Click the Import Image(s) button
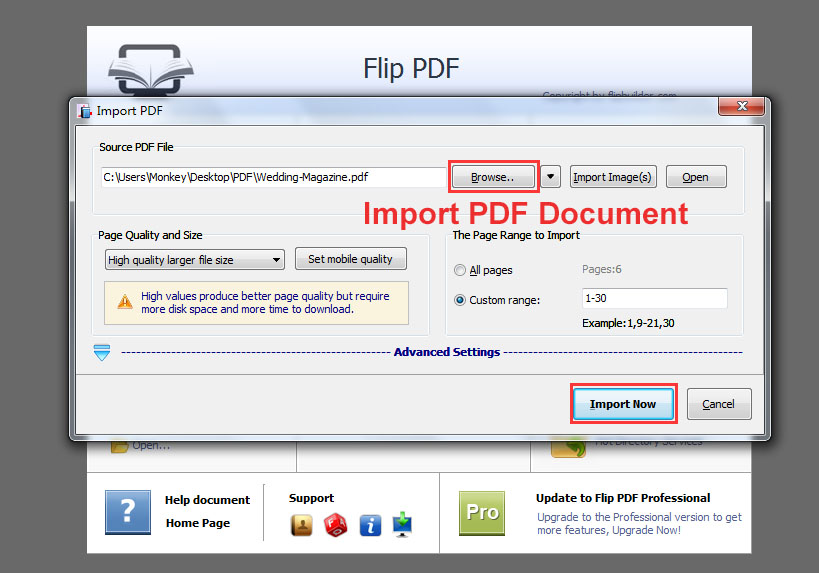The image size is (819, 573). click(612, 177)
